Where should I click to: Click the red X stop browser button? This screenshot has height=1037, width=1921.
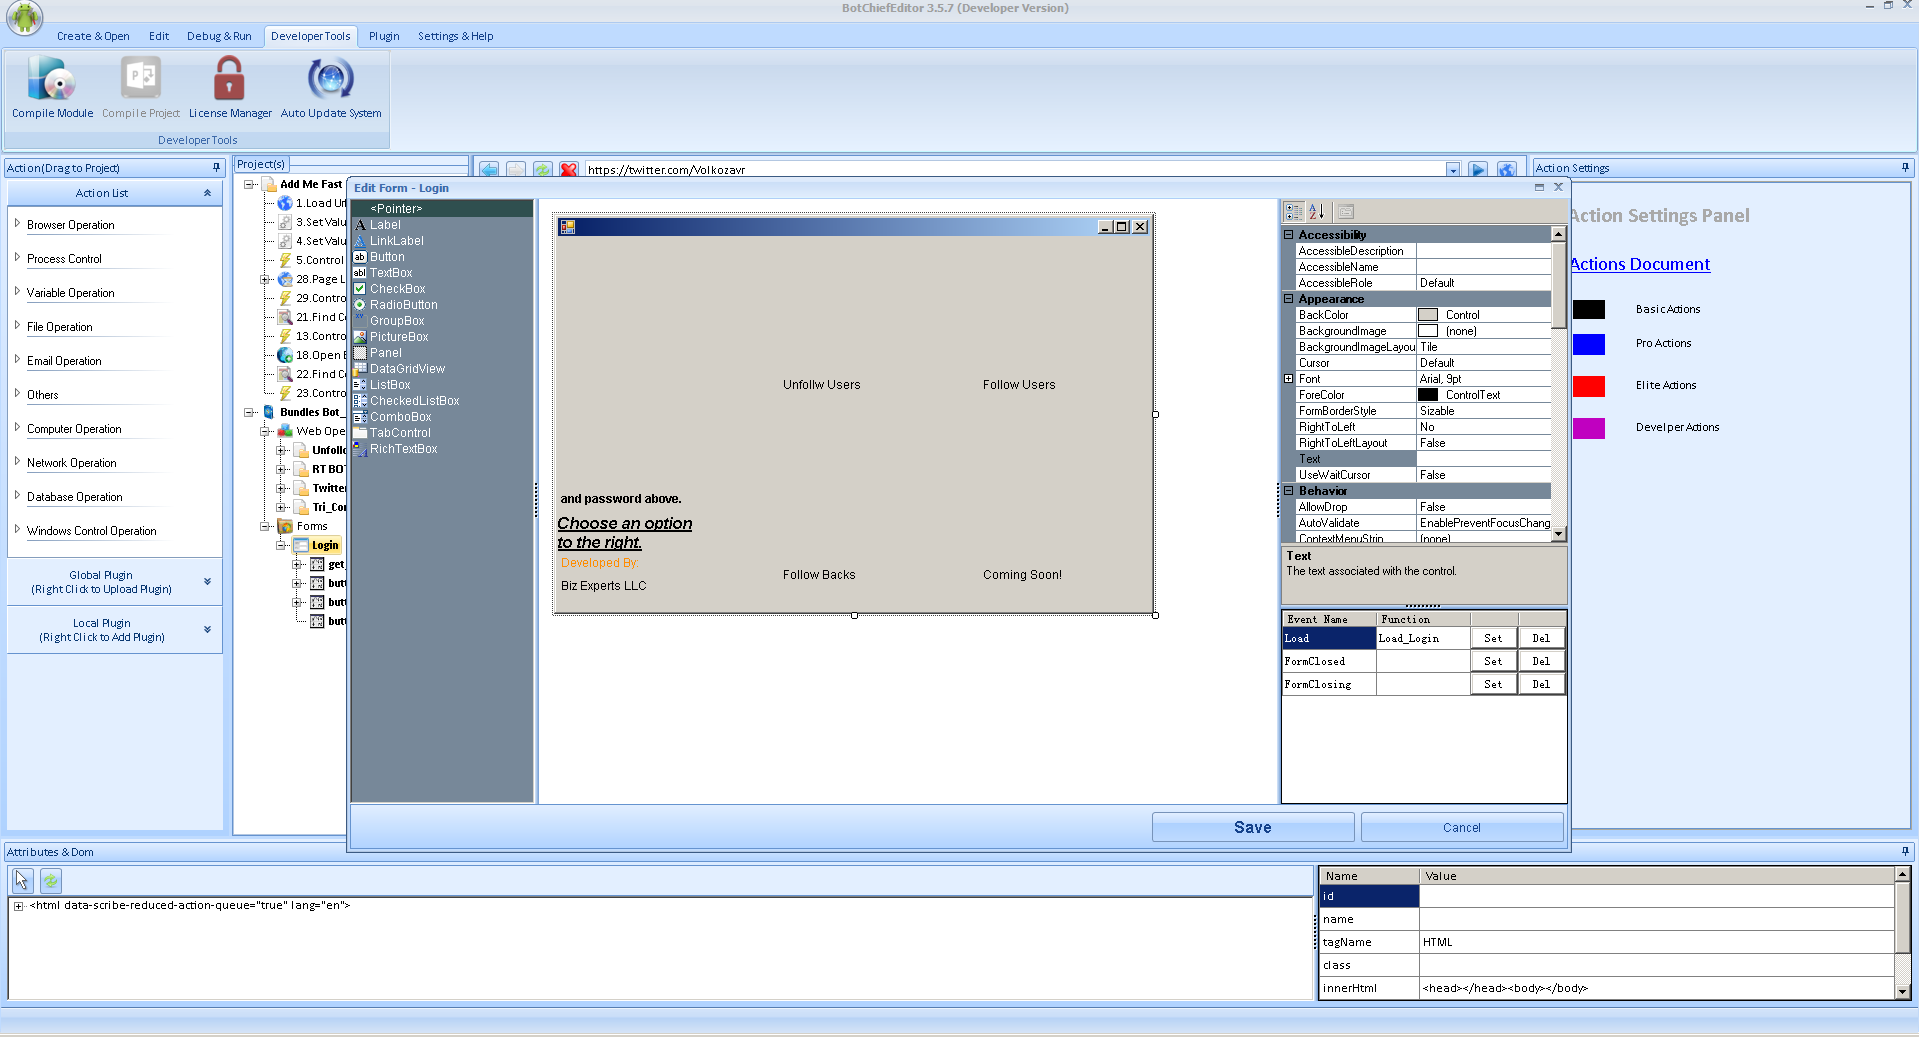click(568, 170)
